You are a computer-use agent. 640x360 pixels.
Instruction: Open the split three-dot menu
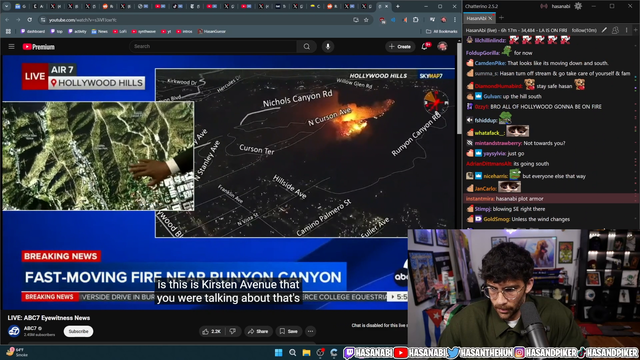627,30
